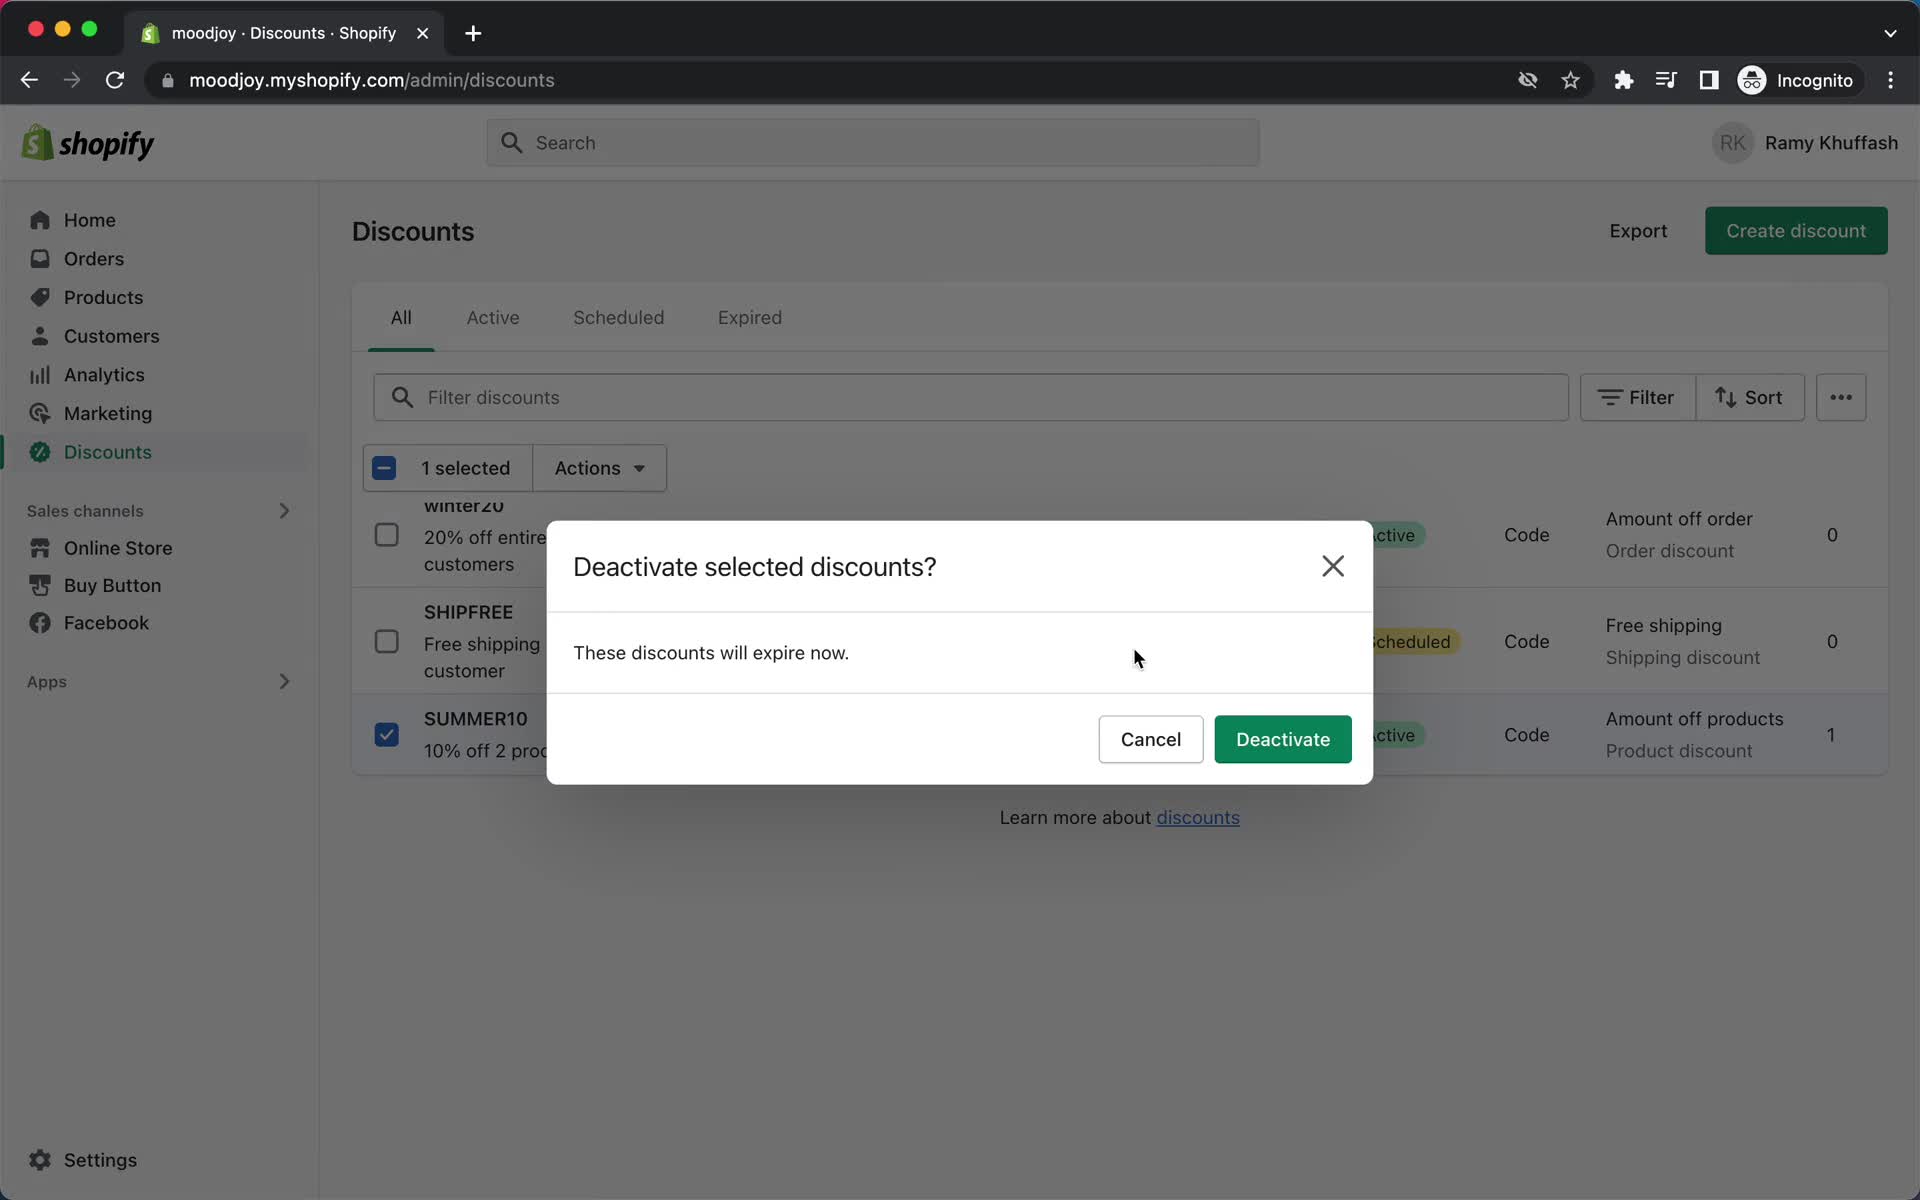Toggle checkbox for SUMMER10 discount
This screenshot has width=1920, height=1200.
click(386, 734)
